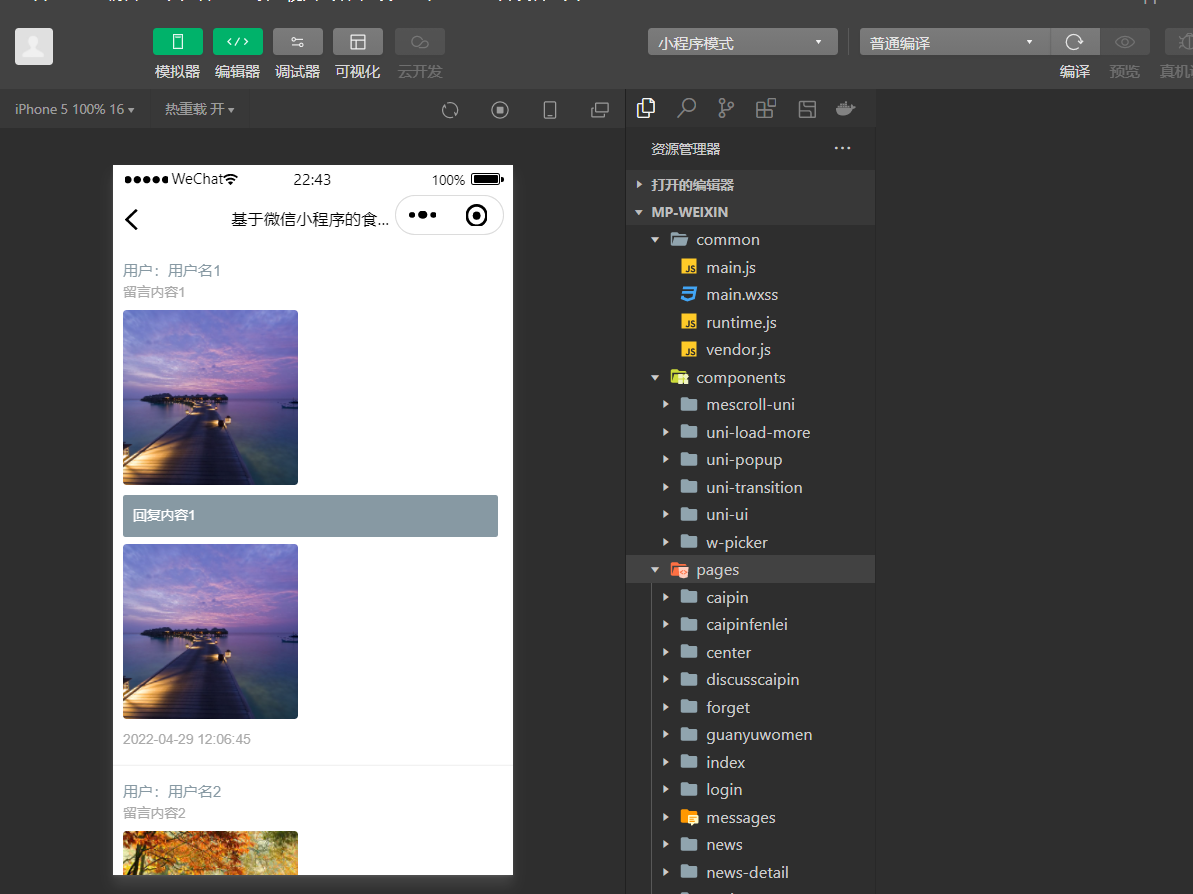1193x894 pixels.
Task: Collapse the MP-WEIXIN project root
Action: click(x=750, y=212)
